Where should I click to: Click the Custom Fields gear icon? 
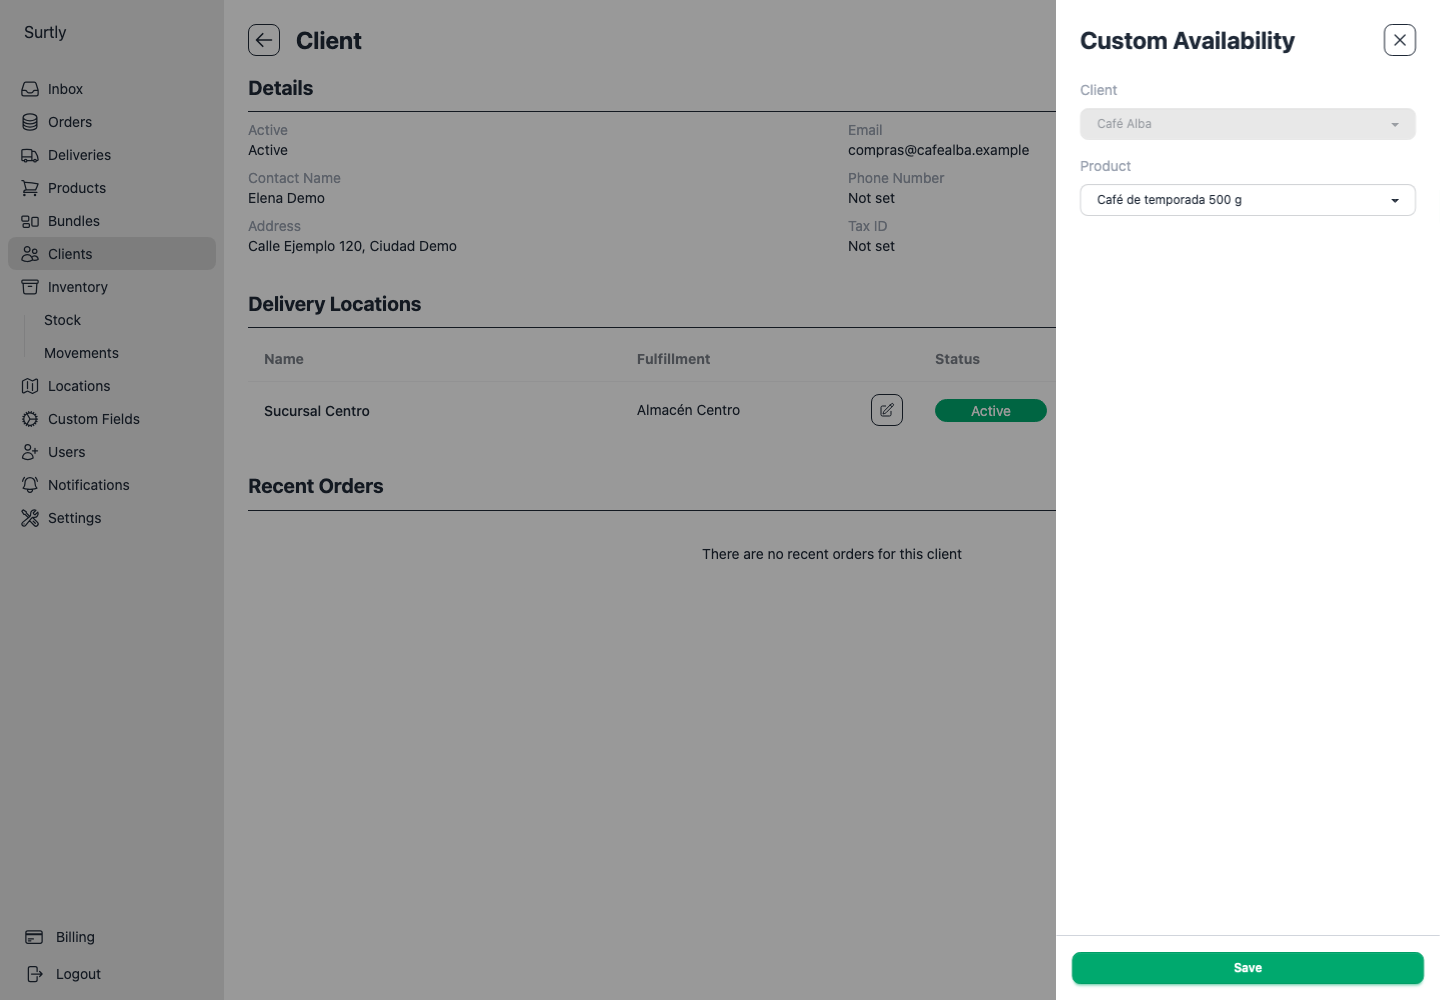click(x=30, y=419)
